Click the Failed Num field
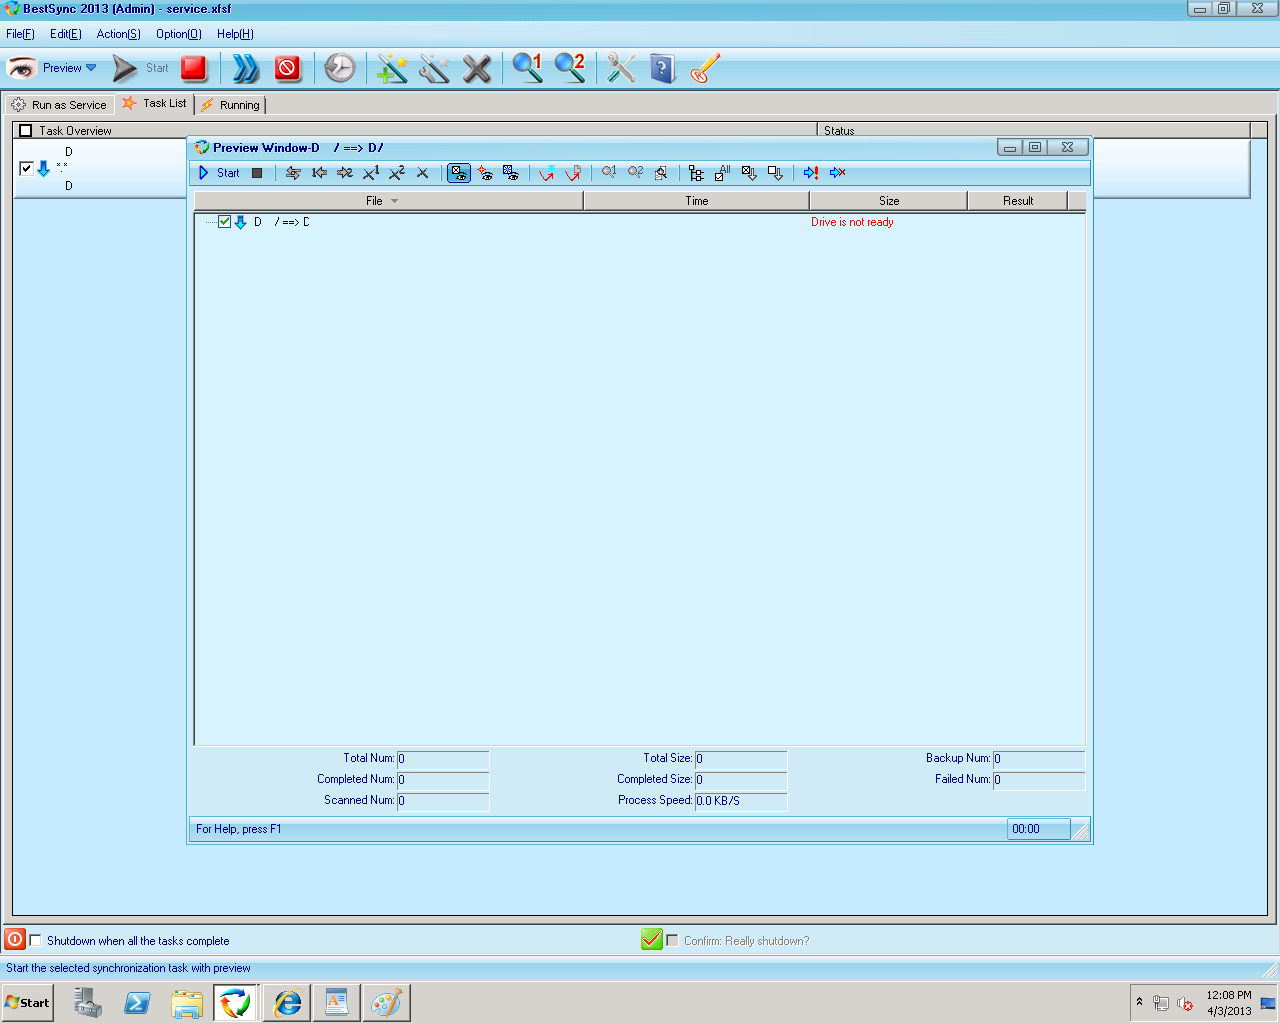 pyautogui.click(x=1039, y=780)
